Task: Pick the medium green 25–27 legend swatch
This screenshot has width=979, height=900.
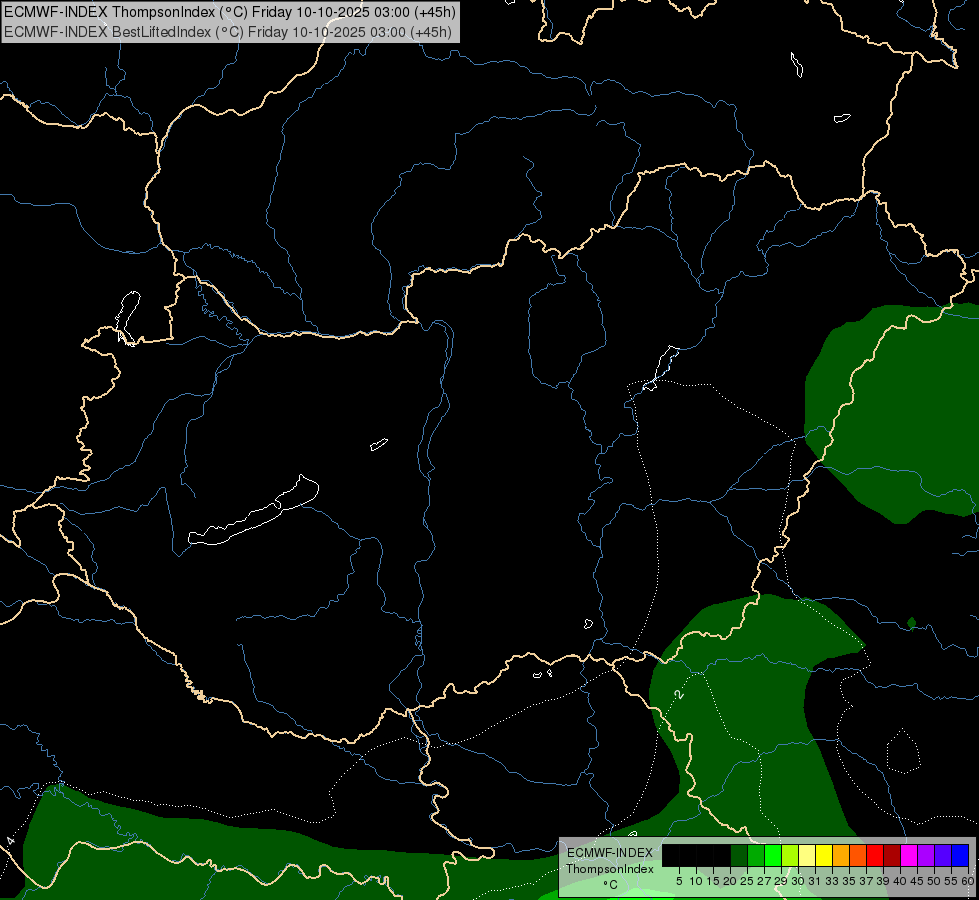Action: 756,855
